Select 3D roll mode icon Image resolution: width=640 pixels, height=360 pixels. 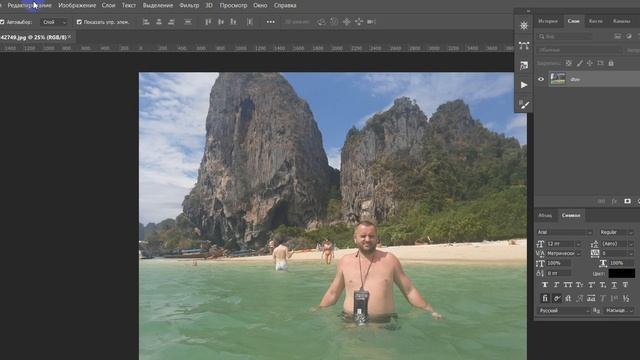[334, 22]
